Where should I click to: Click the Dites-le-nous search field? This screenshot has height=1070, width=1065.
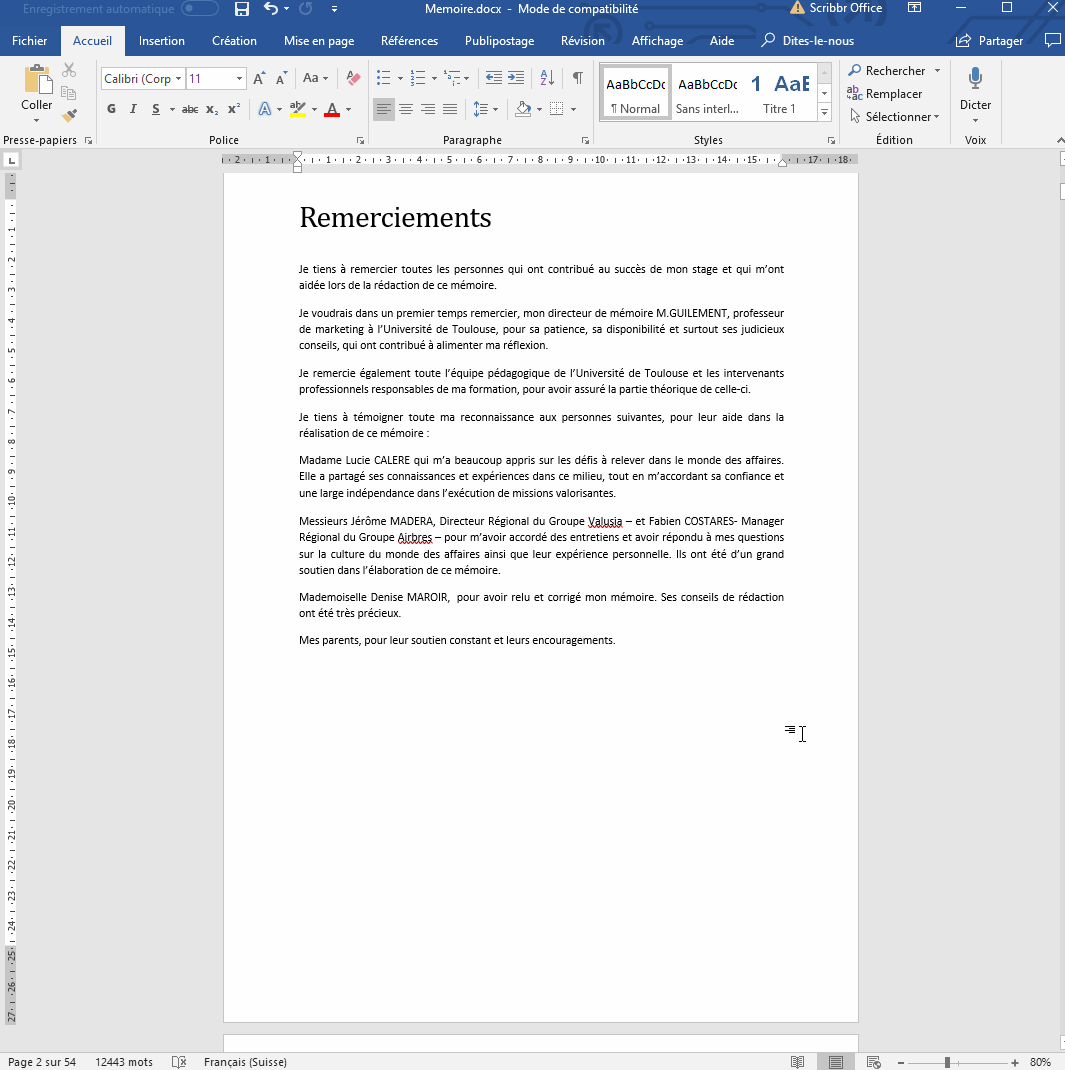(808, 41)
